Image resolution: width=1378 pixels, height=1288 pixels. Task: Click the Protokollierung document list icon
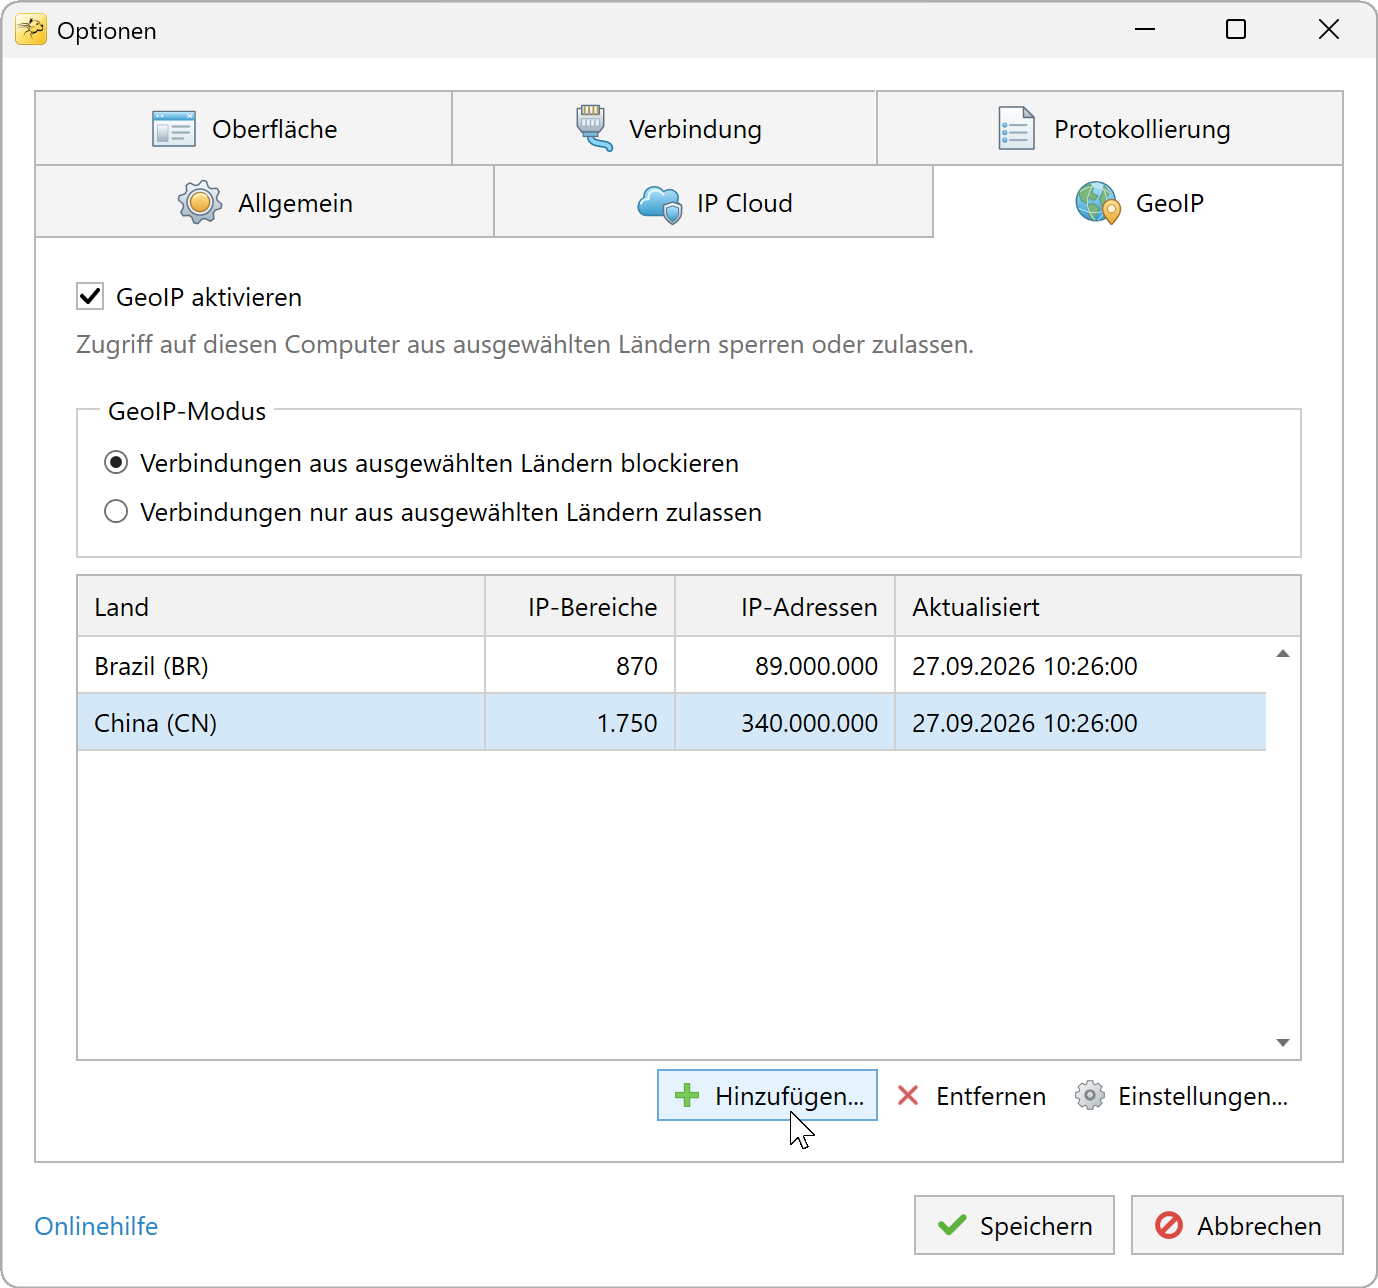tap(1017, 129)
